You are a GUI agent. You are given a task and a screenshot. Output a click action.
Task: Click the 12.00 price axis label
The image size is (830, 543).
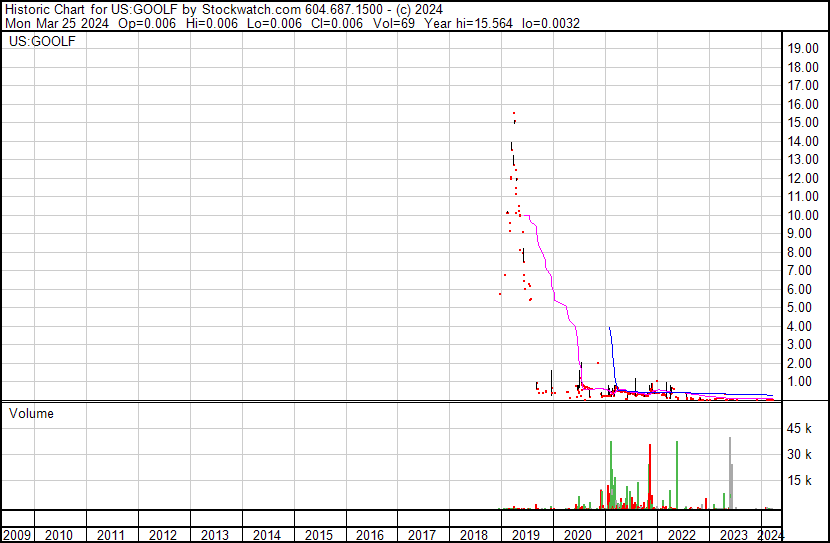803,178
